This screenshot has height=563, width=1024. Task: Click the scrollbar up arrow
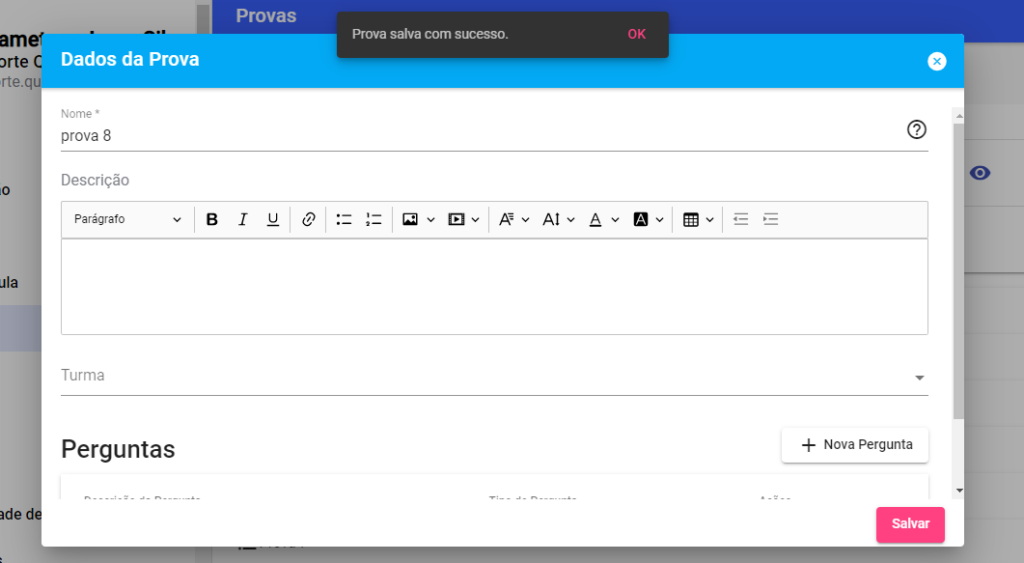(x=959, y=116)
